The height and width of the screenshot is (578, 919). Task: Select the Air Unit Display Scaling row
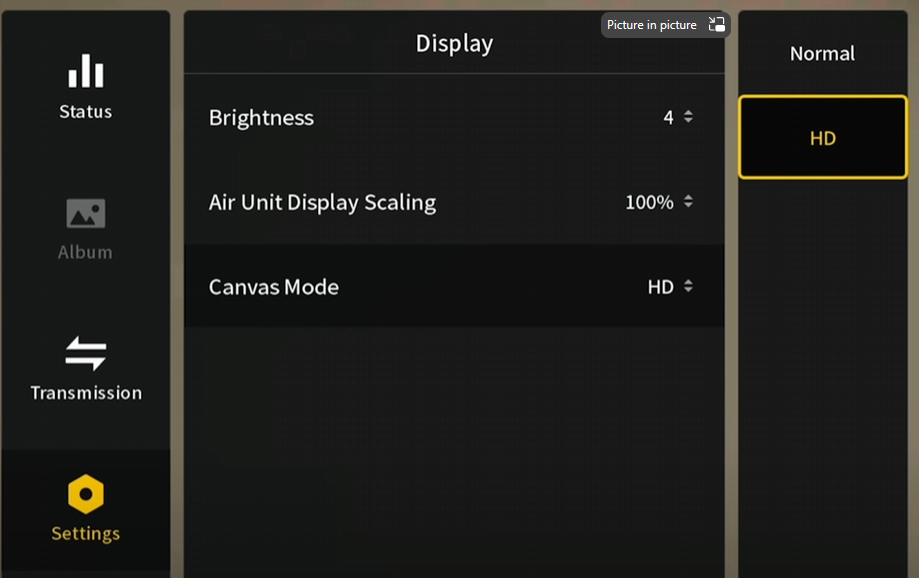coord(454,202)
